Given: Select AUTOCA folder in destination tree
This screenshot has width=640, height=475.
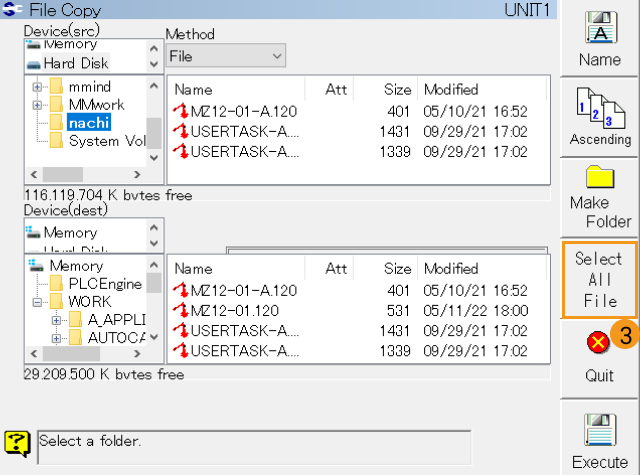Looking at the screenshot, I should click(x=116, y=337).
